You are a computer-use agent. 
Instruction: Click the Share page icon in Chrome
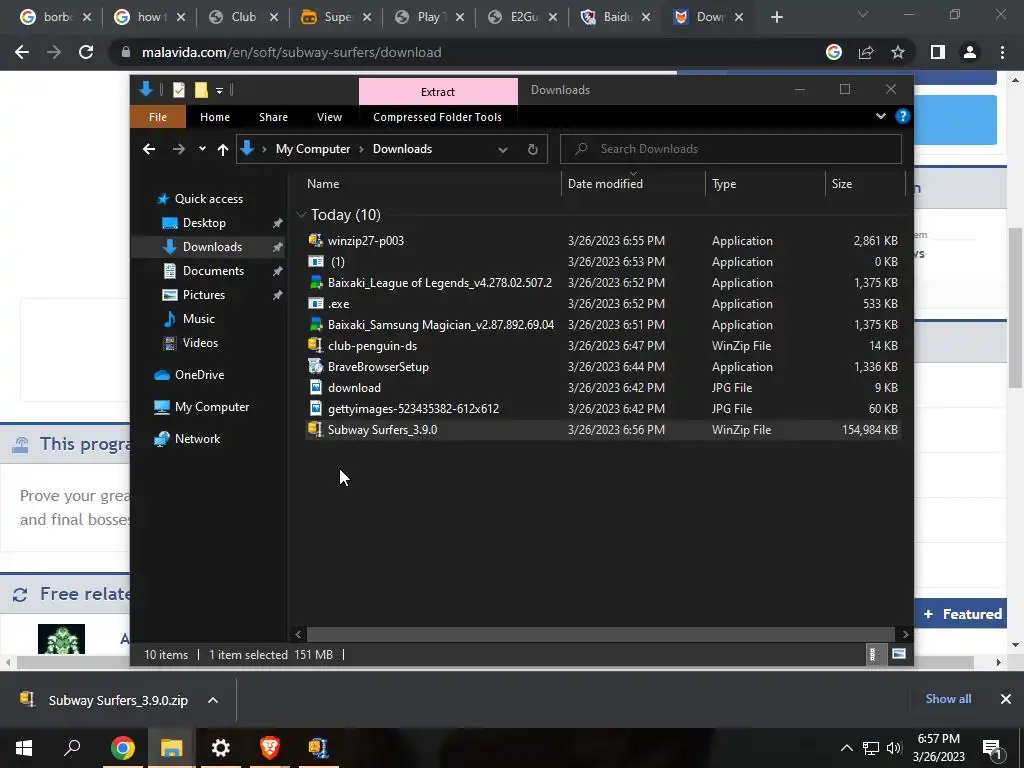click(x=866, y=52)
